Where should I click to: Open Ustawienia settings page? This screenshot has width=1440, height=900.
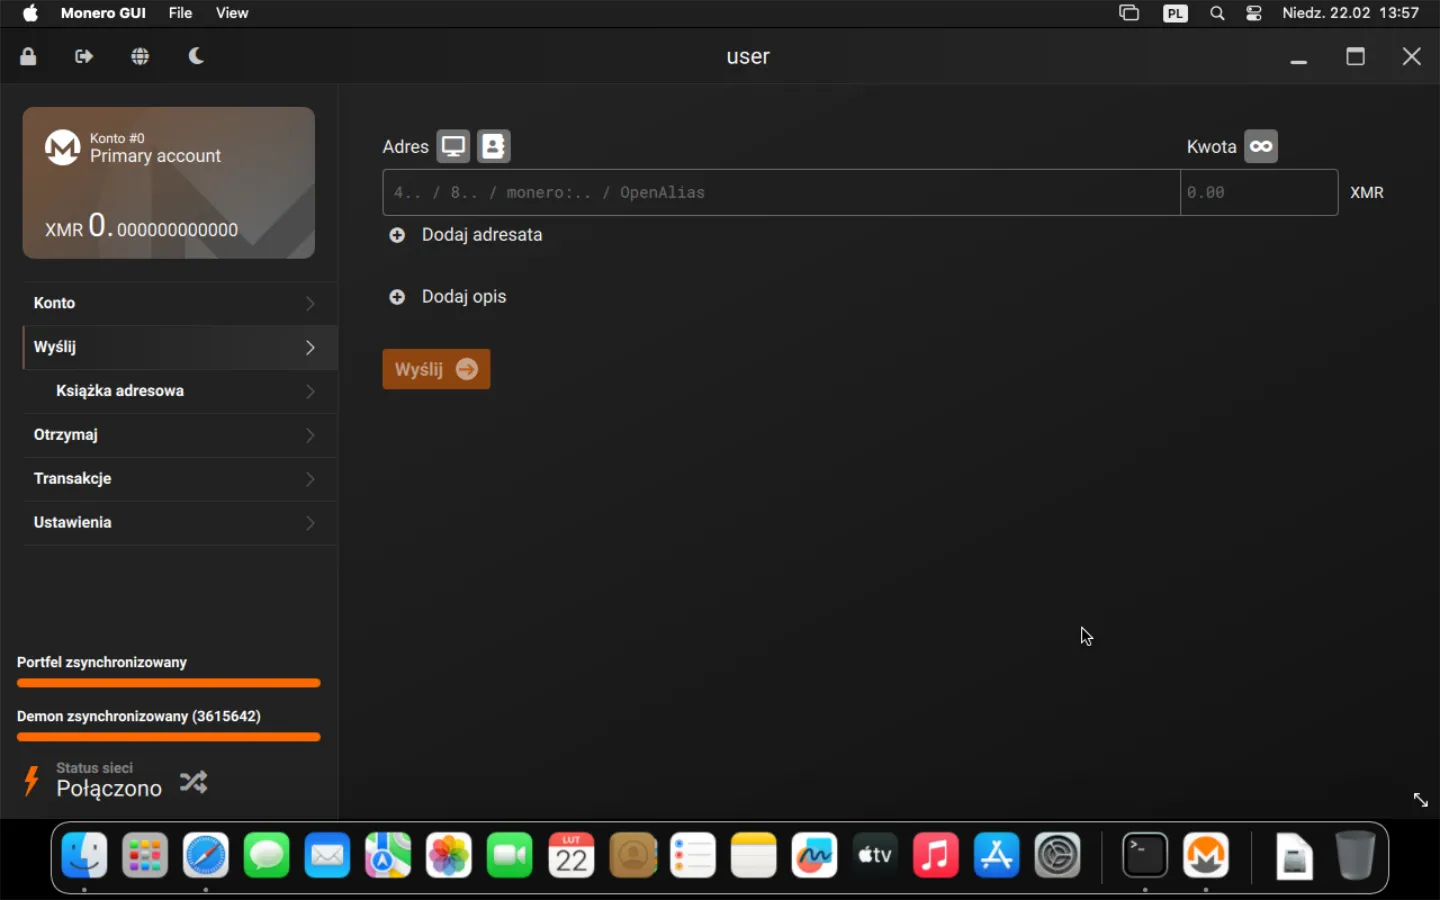point(180,523)
